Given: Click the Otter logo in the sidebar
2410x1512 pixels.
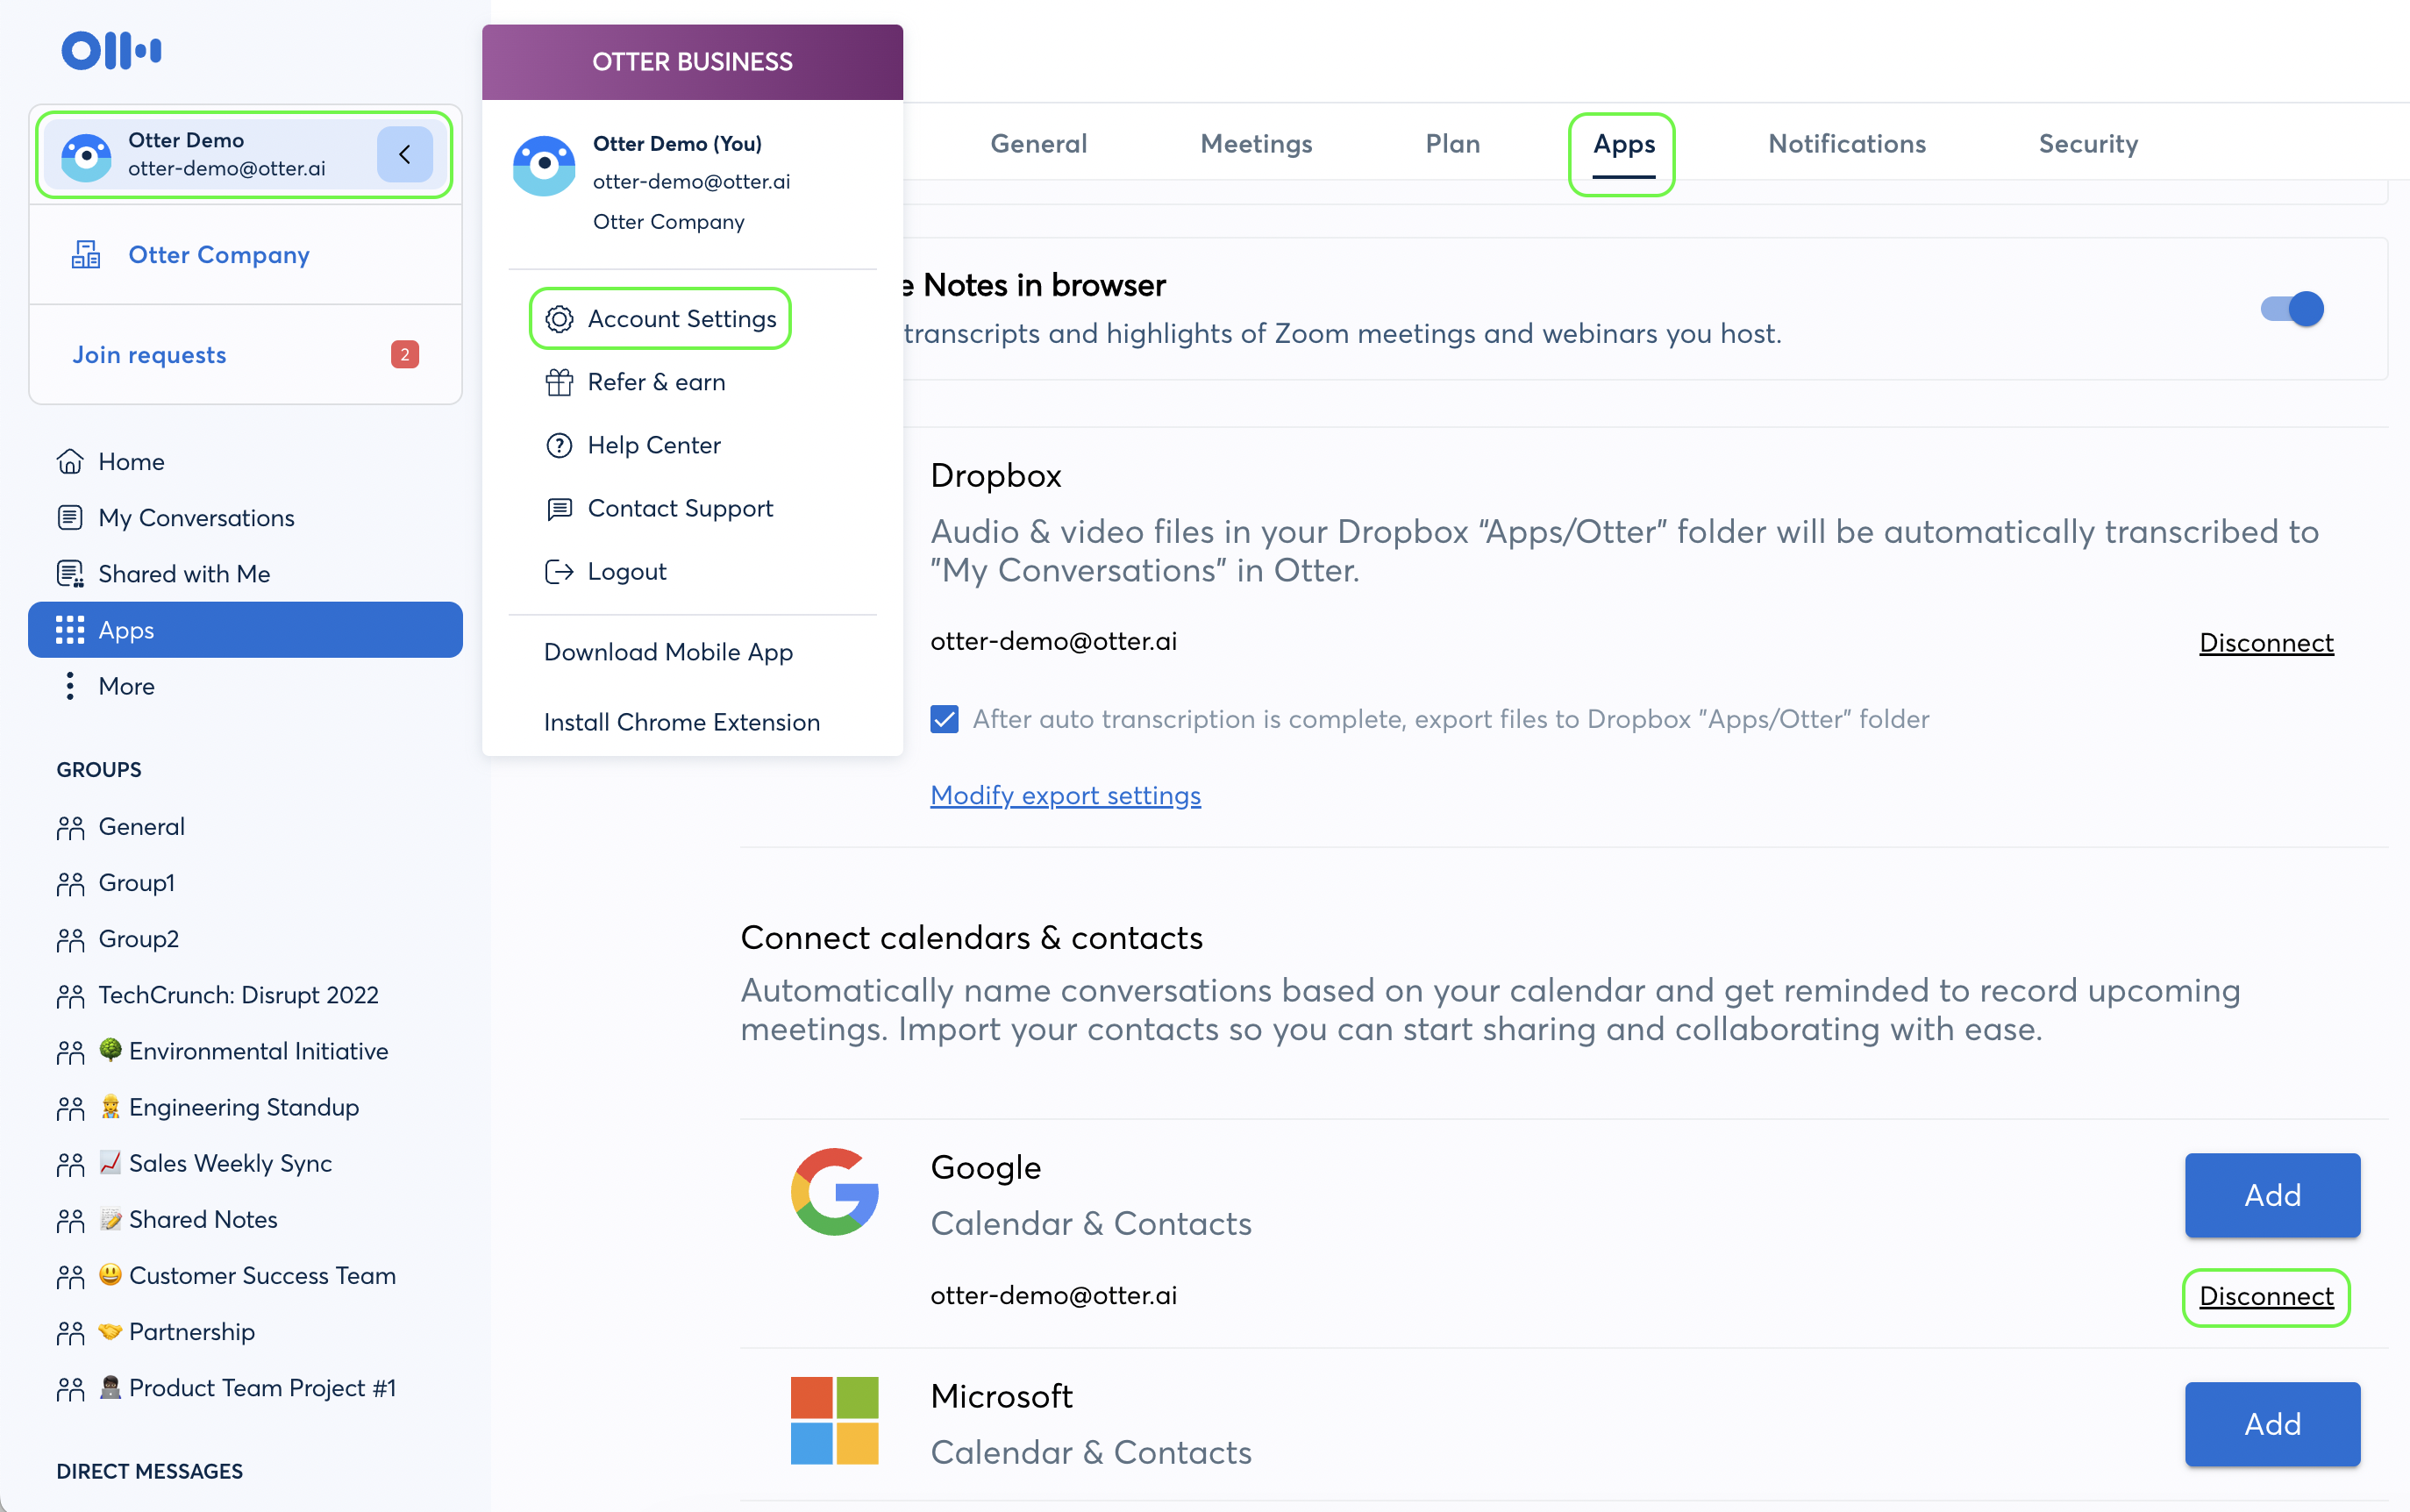Looking at the screenshot, I should tap(111, 50).
